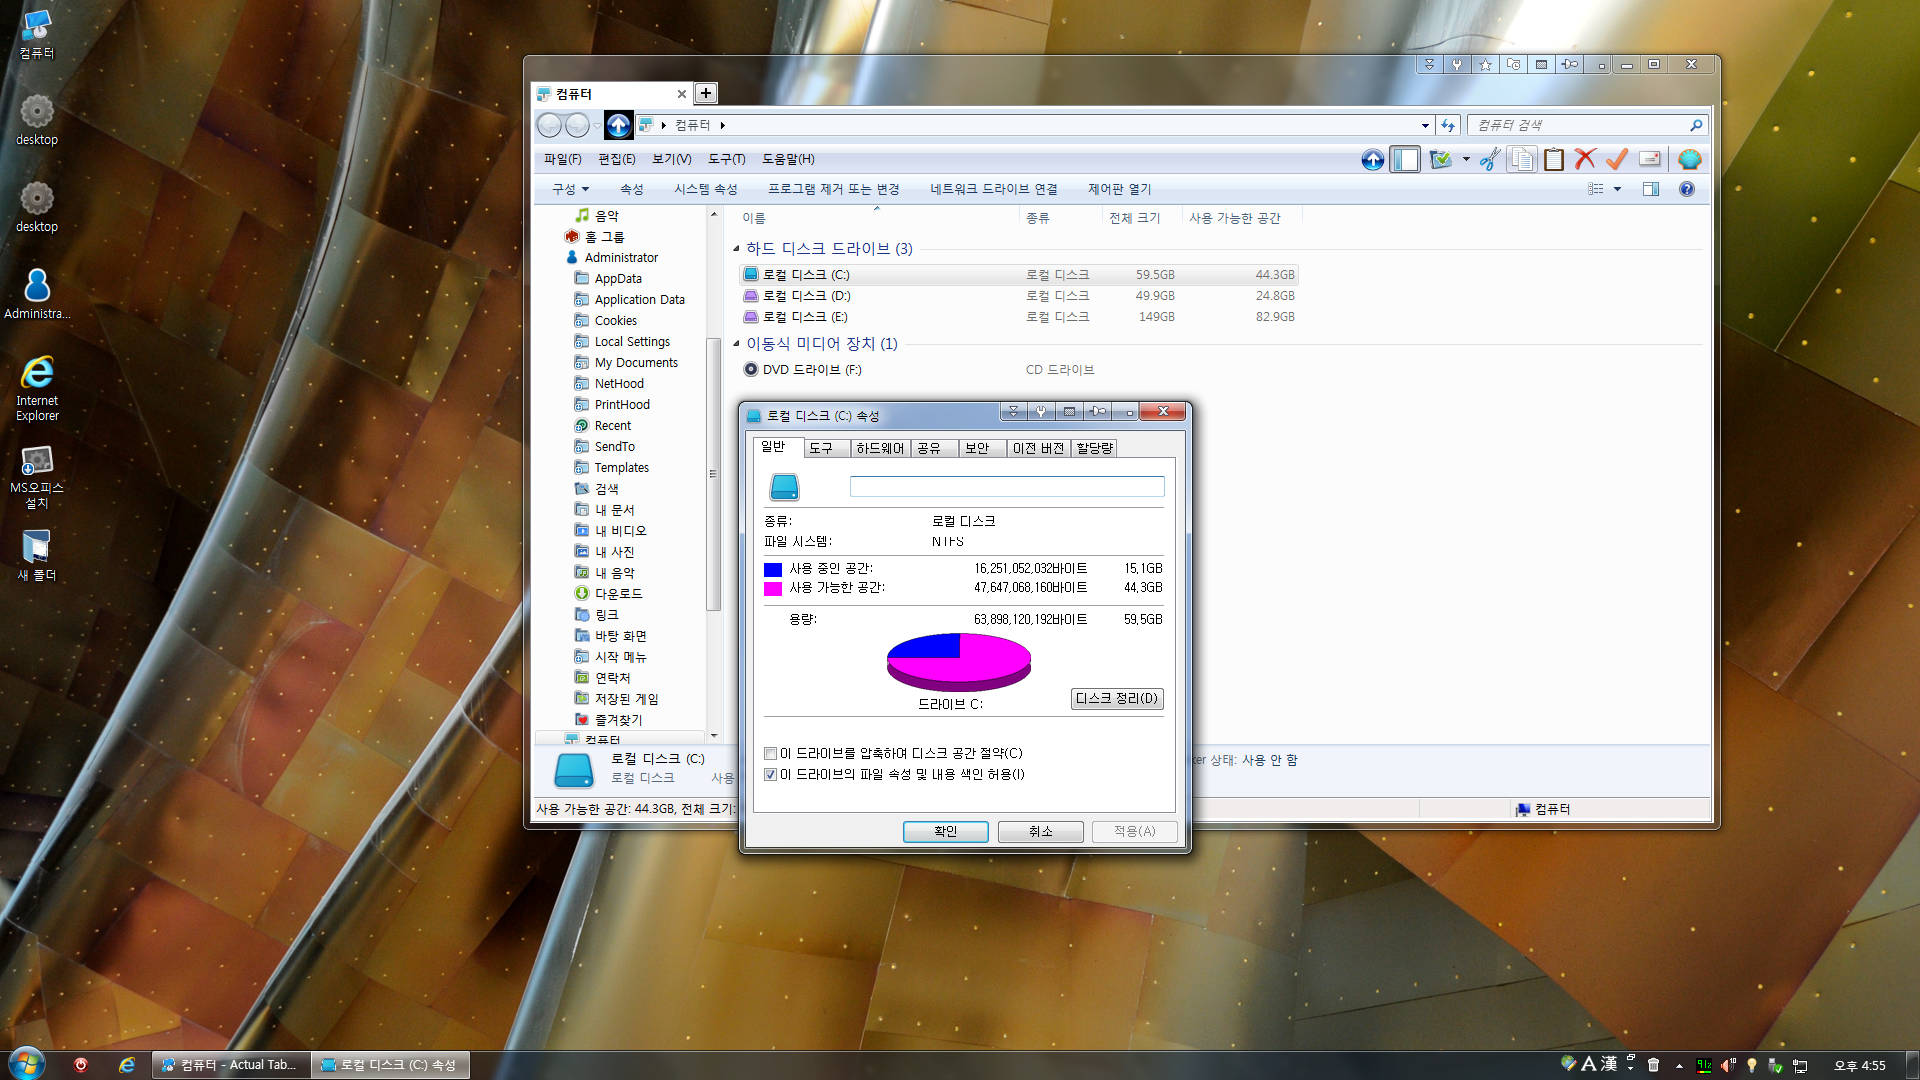The height and width of the screenshot is (1080, 1920).
Task: Click the envelope mail icon in toolbar
Action: pos(1650,159)
